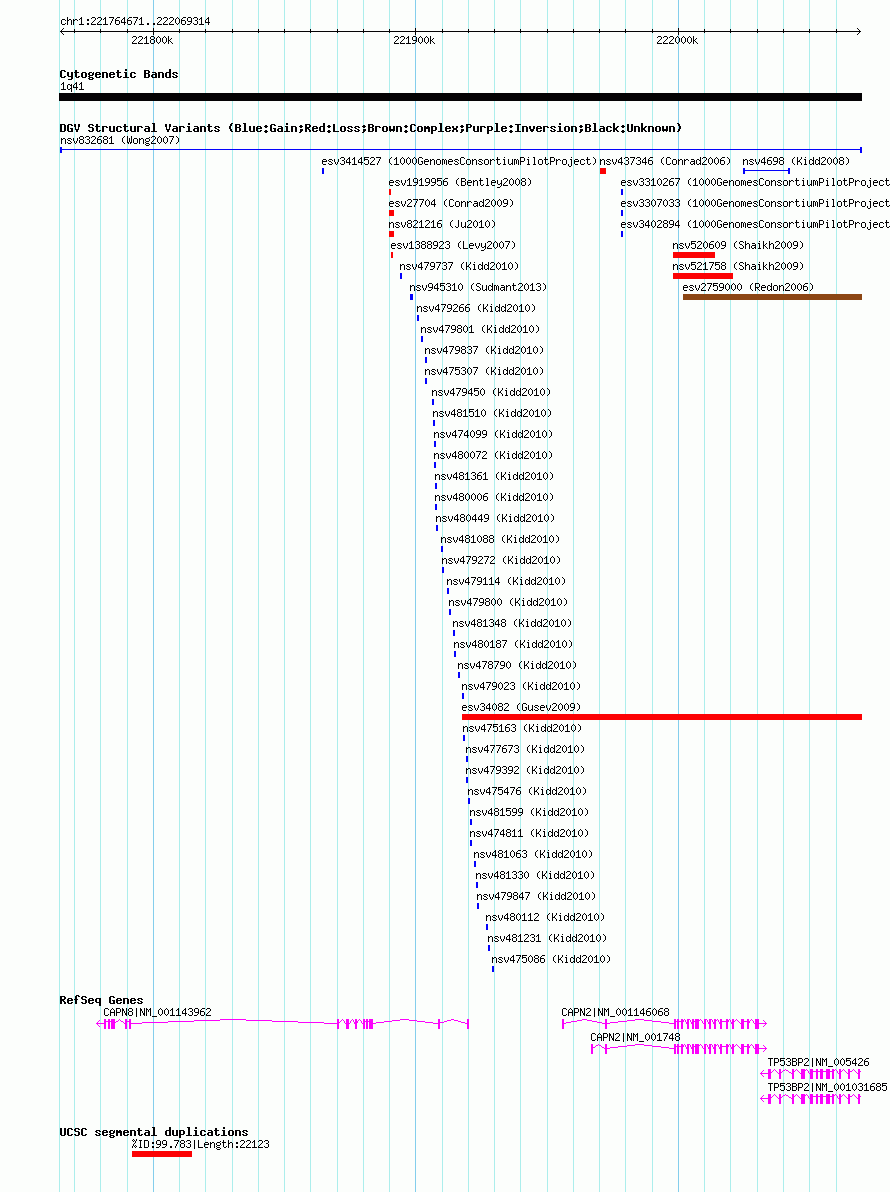Click nsv474099 (Kidd2010) label
The height and width of the screenshot is (1192, 890).
click(x=493, y=435)
